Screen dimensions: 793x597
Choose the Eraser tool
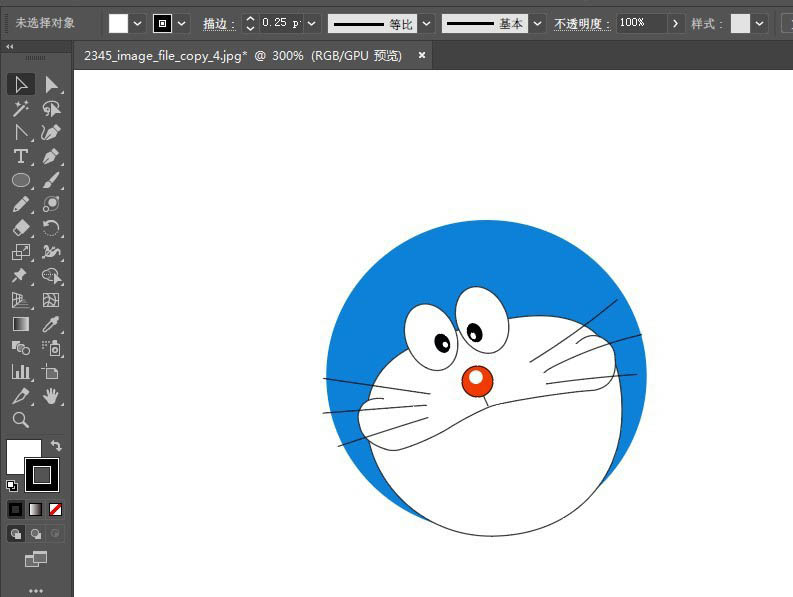[21, 228]
